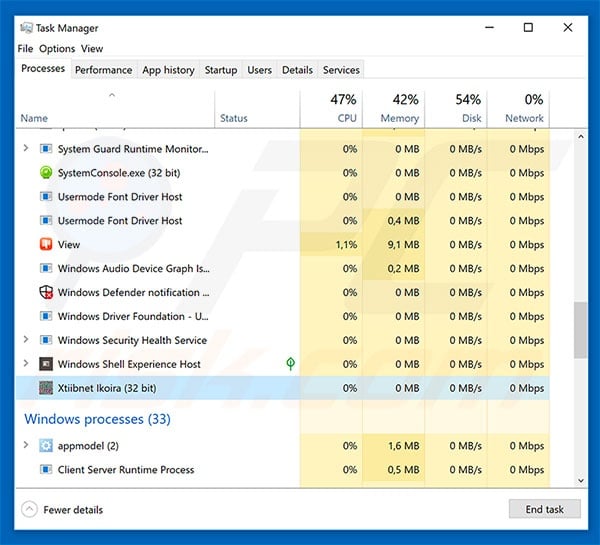Expand Windows Shell Experience Host group
The image size is (600, 545).
[26, 363]
